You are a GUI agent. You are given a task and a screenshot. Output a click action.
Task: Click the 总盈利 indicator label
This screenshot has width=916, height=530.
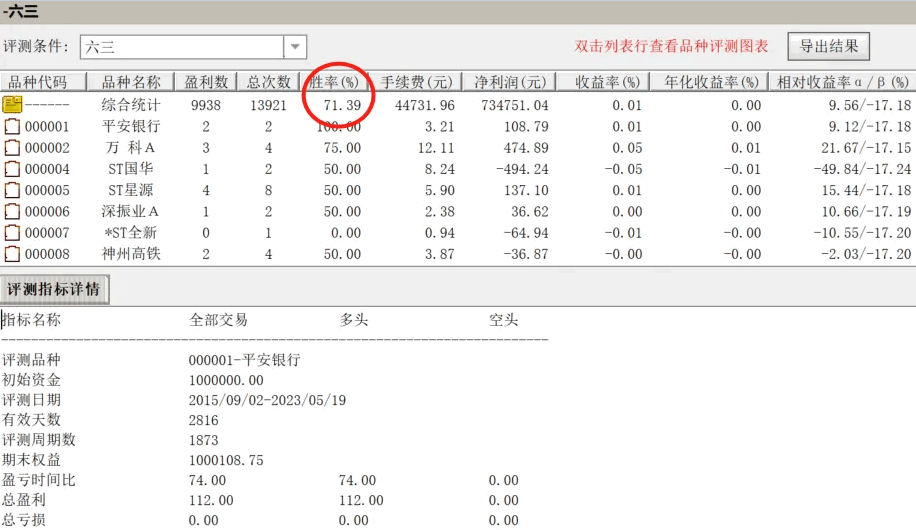[x=24, y=500]
